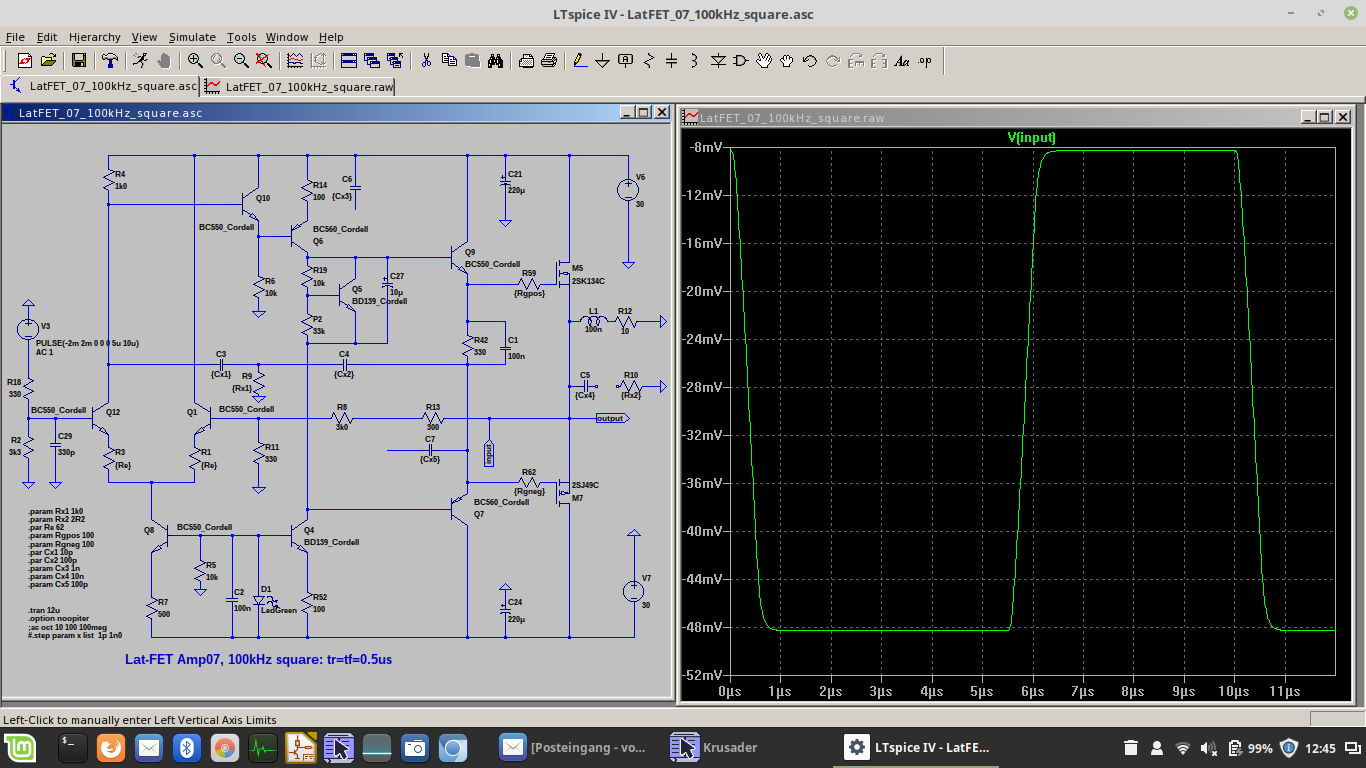
Task: Save the schematic with the floppy icon
Action: (79, 61)
